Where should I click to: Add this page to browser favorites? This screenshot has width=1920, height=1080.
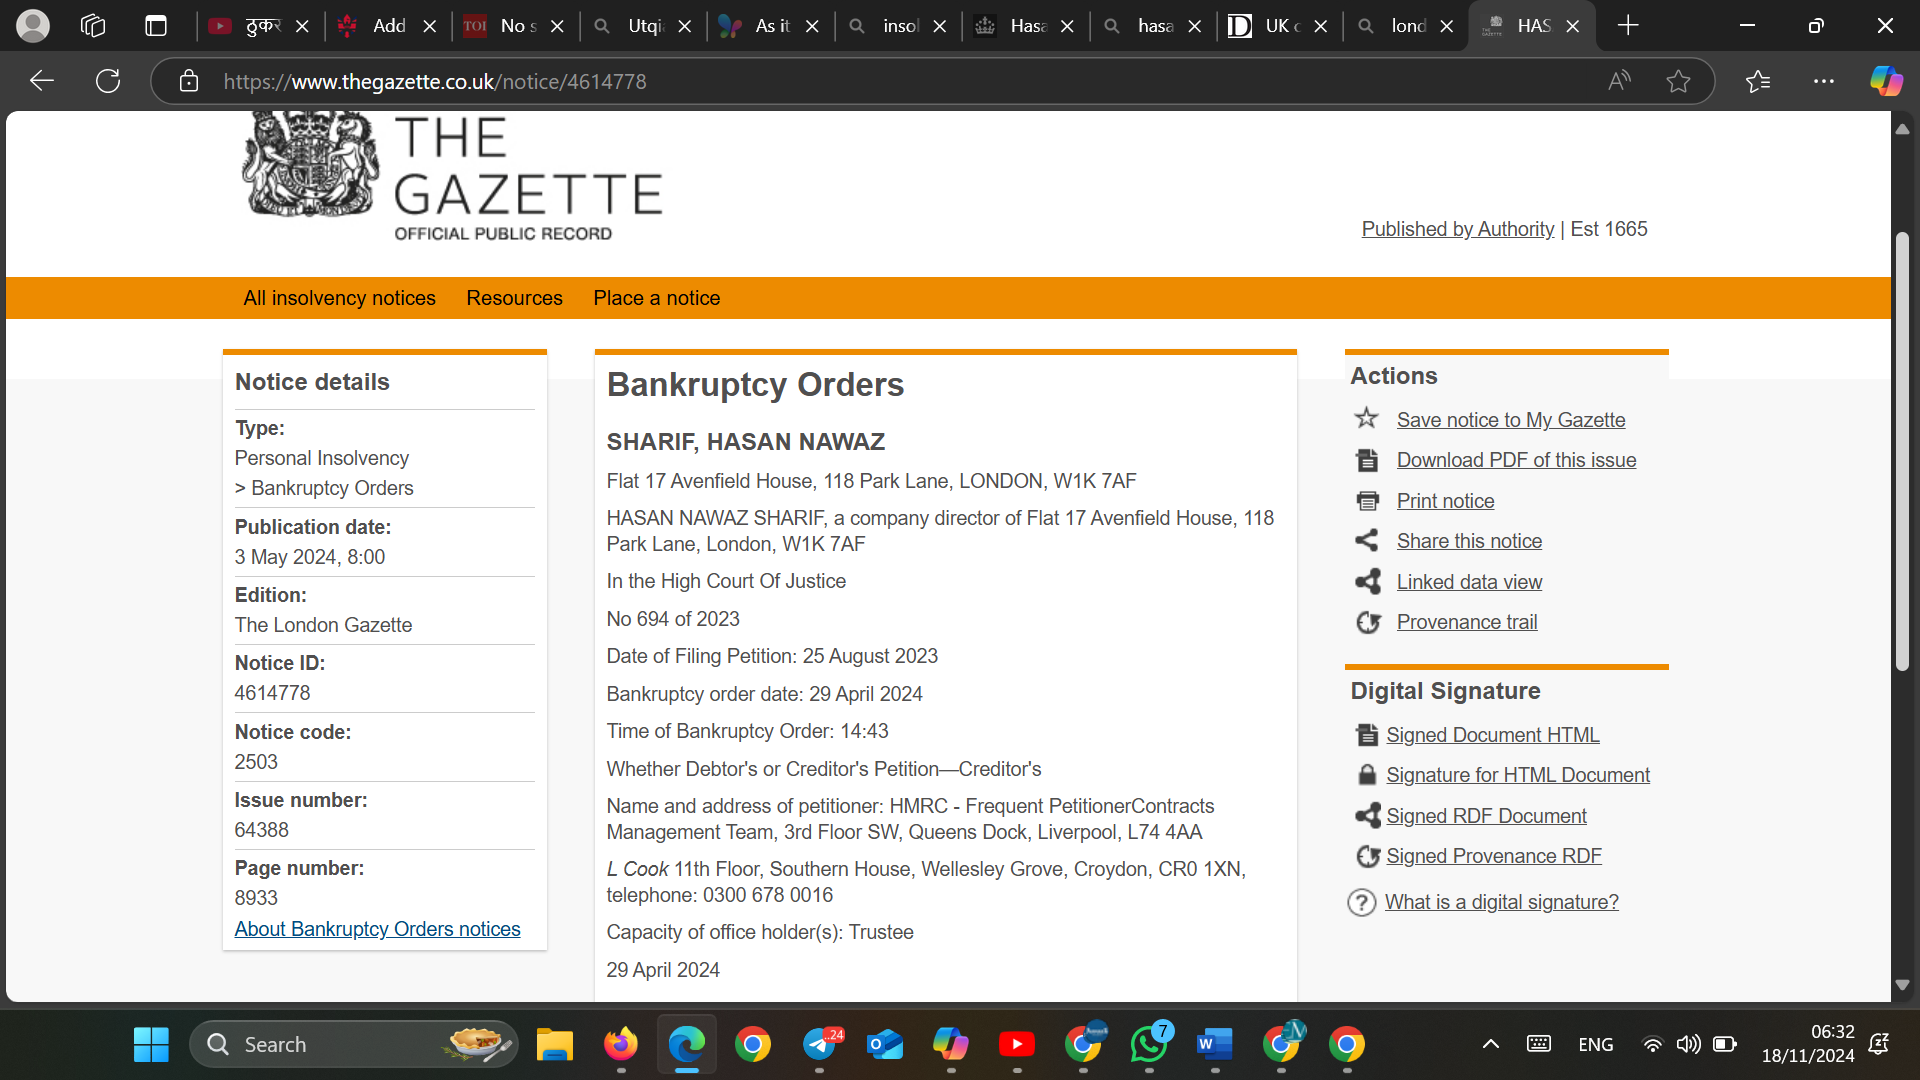pos(1678,81)
